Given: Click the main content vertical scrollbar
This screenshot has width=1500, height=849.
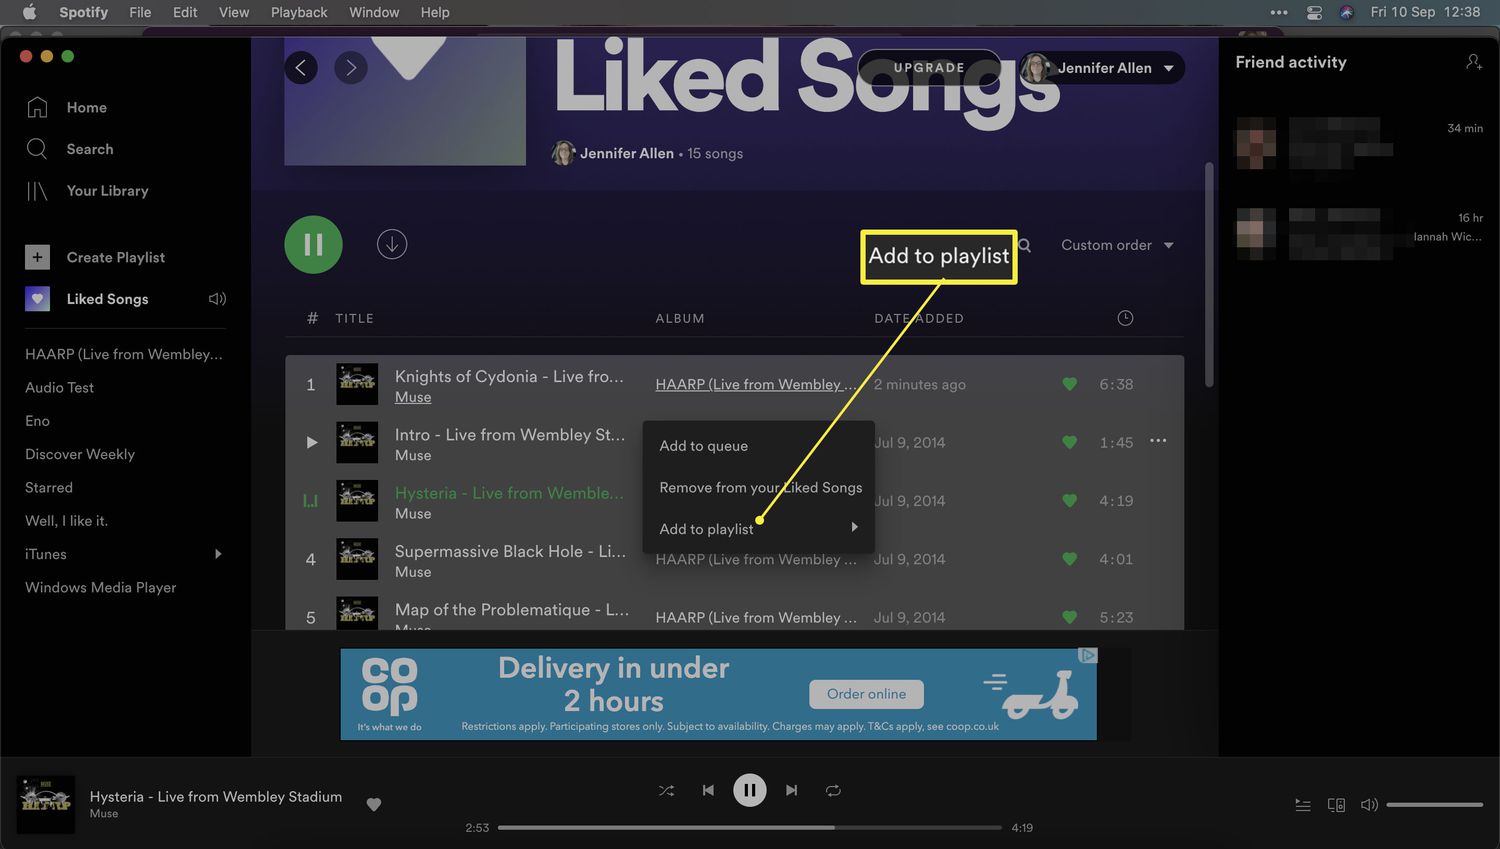Looking at the screenshot, I should point(1209,275).
